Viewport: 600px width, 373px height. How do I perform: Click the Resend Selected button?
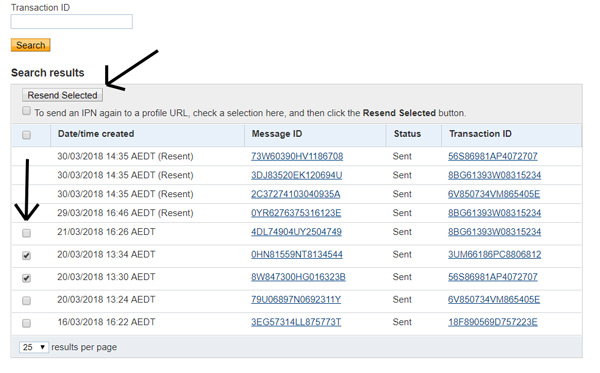coord(62,95)
